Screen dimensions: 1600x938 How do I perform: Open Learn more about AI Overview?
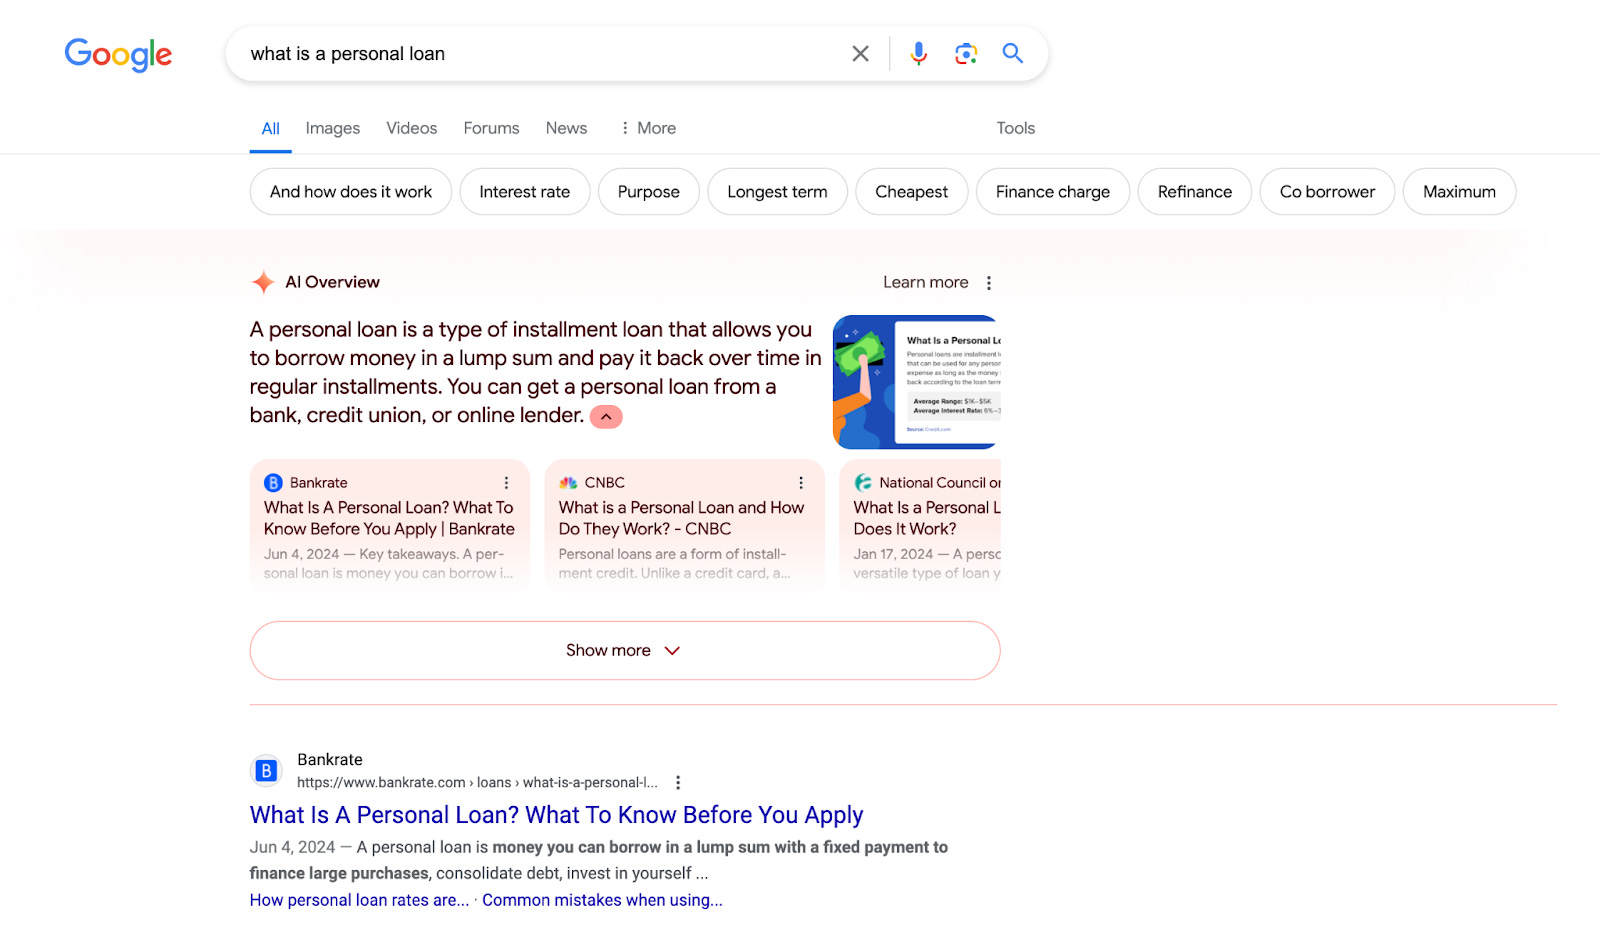(926, 282)
